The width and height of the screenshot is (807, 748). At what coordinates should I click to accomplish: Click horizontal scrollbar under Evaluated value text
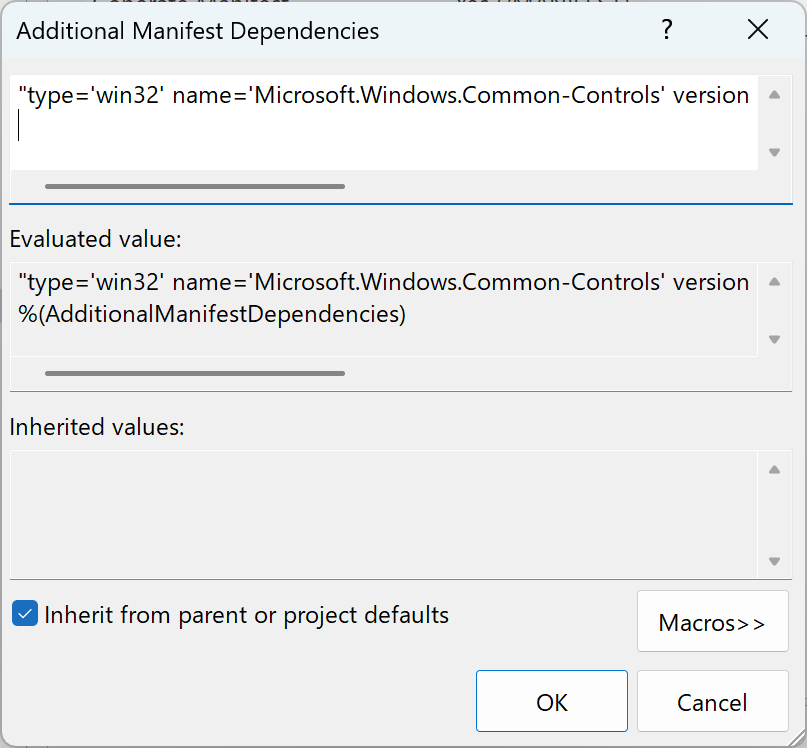(195, 373)
